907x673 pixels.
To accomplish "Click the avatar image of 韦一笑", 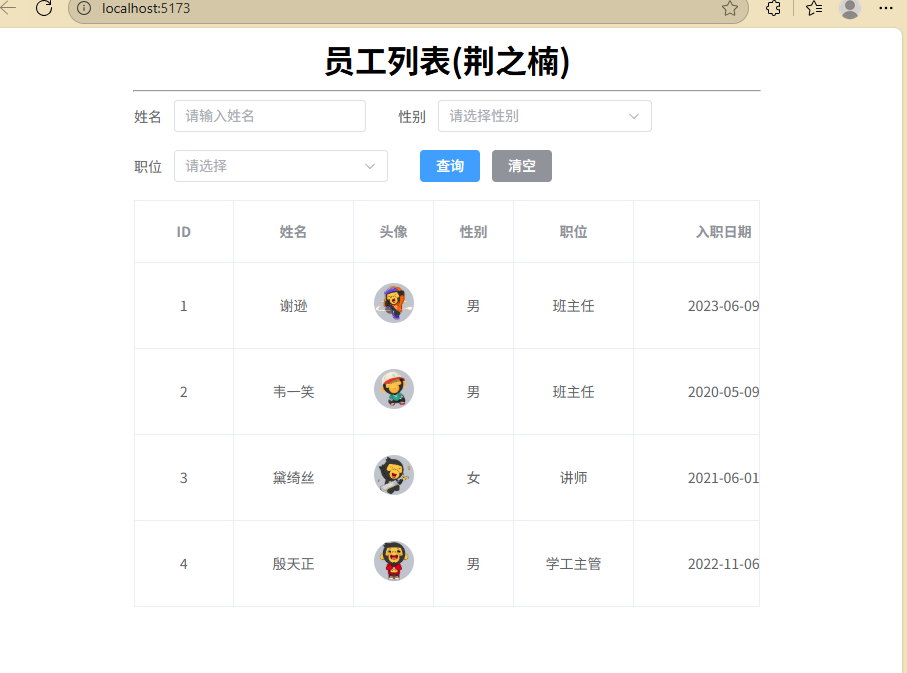I will click(394, 389).
